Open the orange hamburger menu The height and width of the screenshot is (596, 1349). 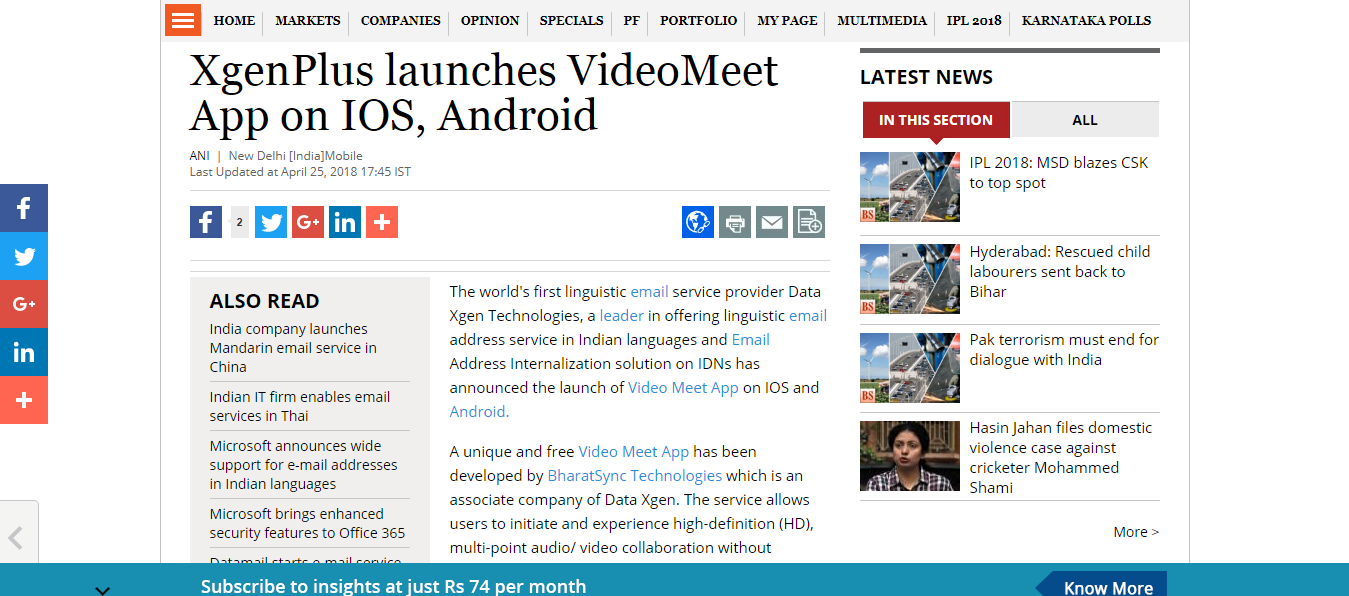coord(183,20)
